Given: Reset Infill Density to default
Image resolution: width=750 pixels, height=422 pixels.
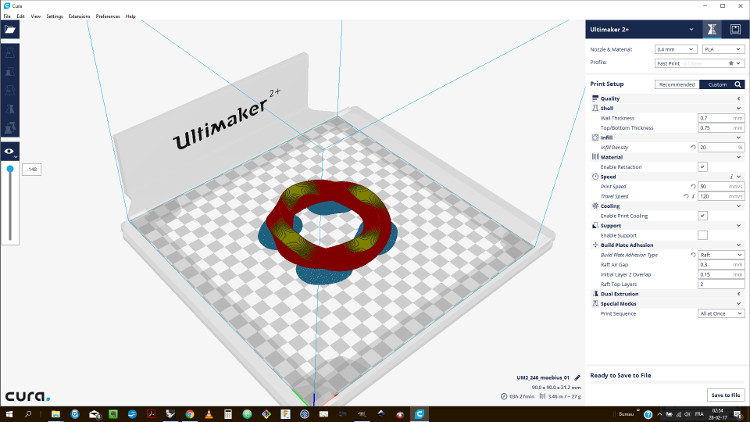Looking at the screenshot, I should point(693,147).
